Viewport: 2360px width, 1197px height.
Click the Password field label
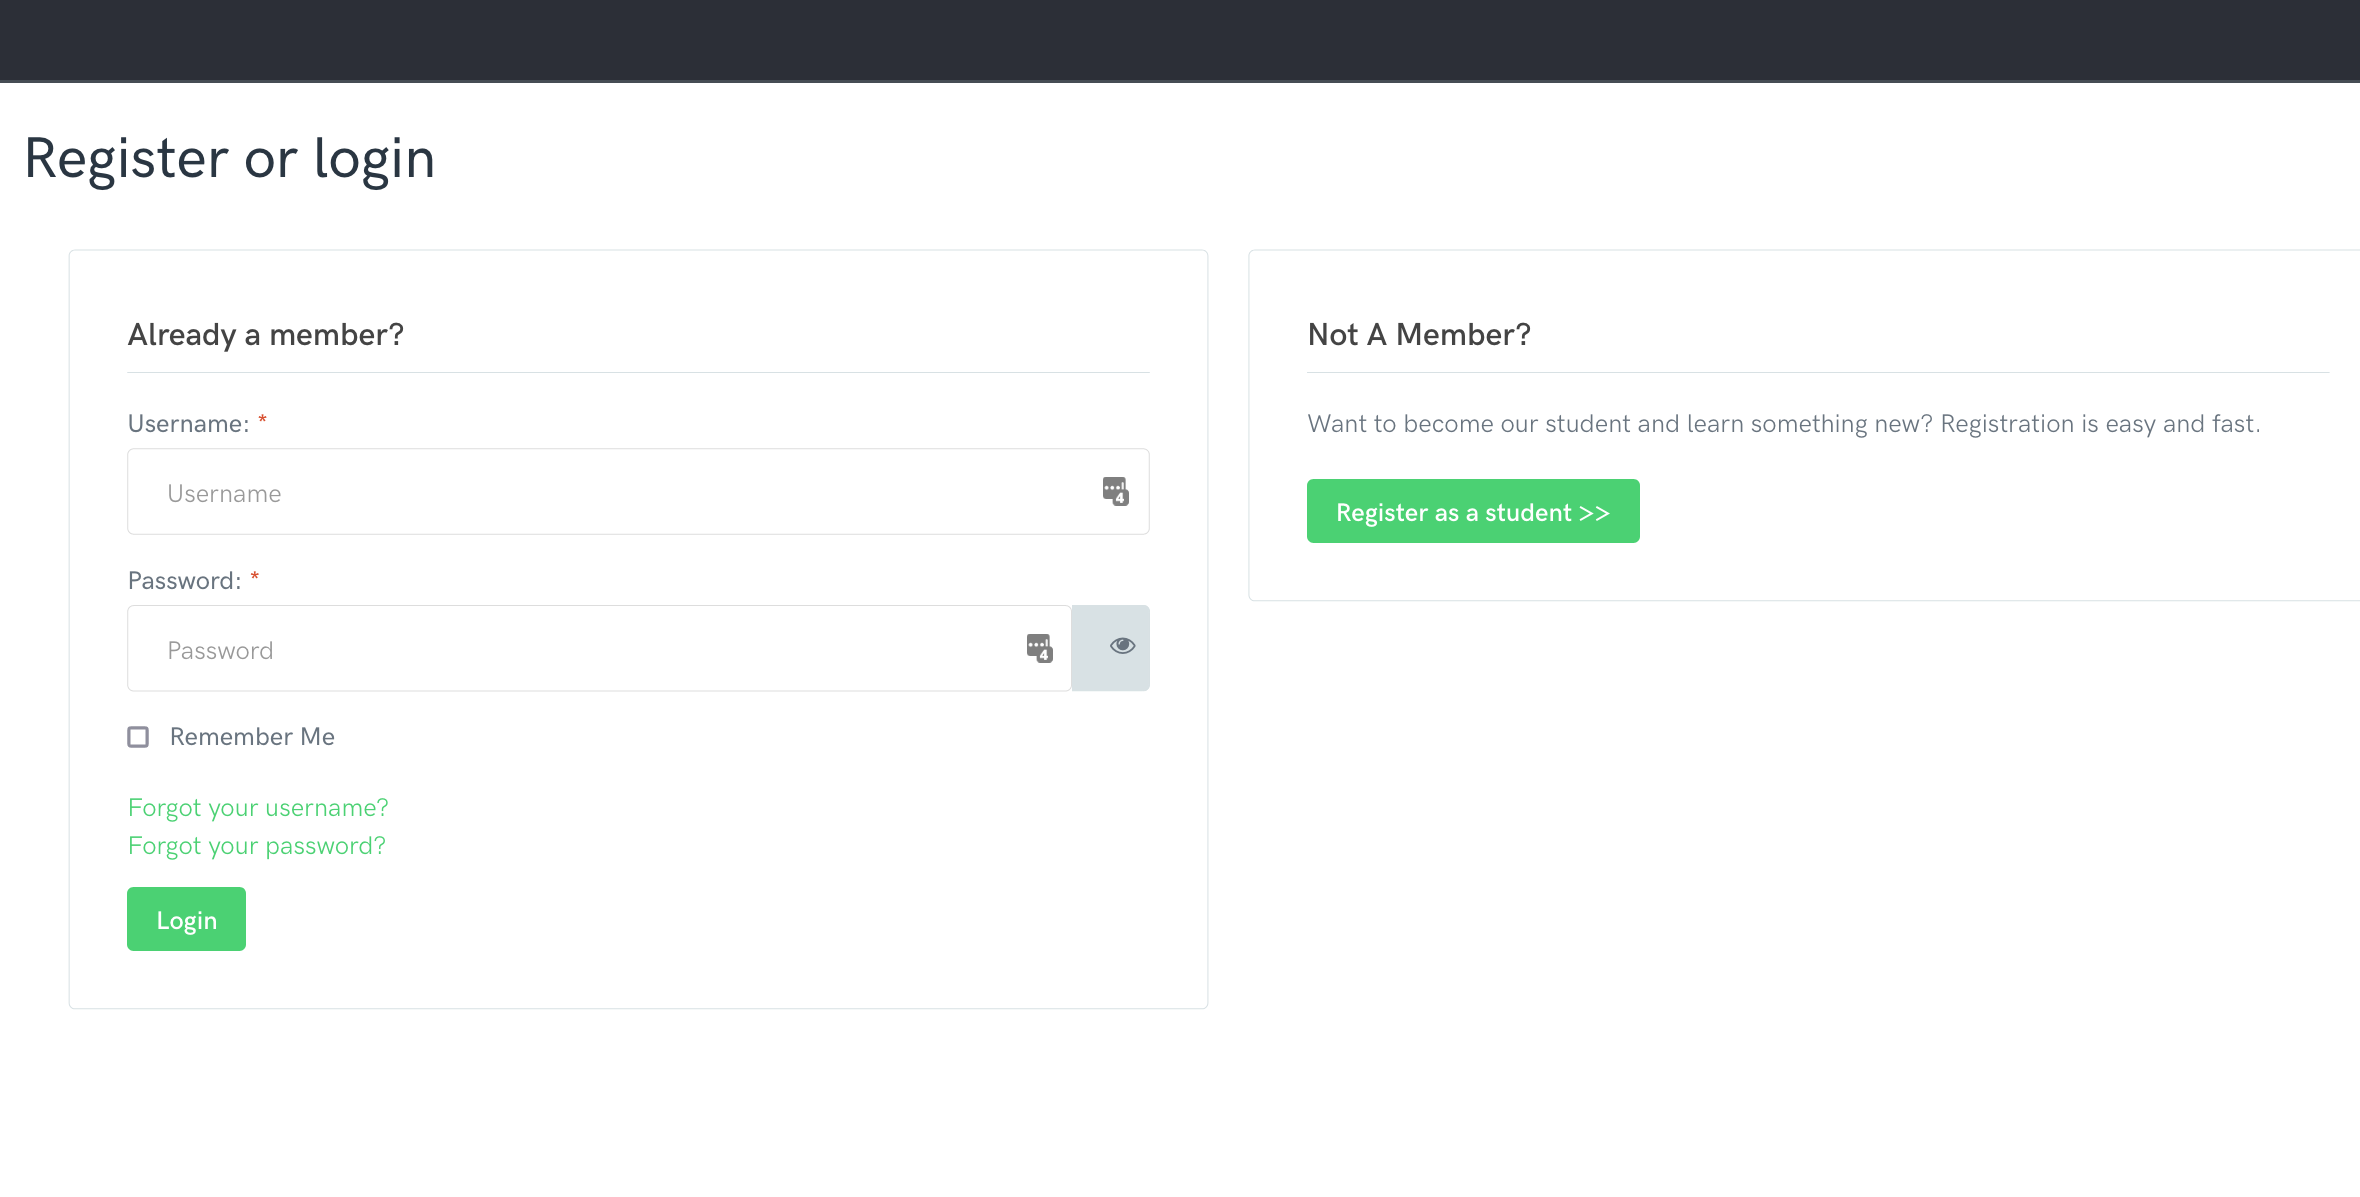coord(184,581)
